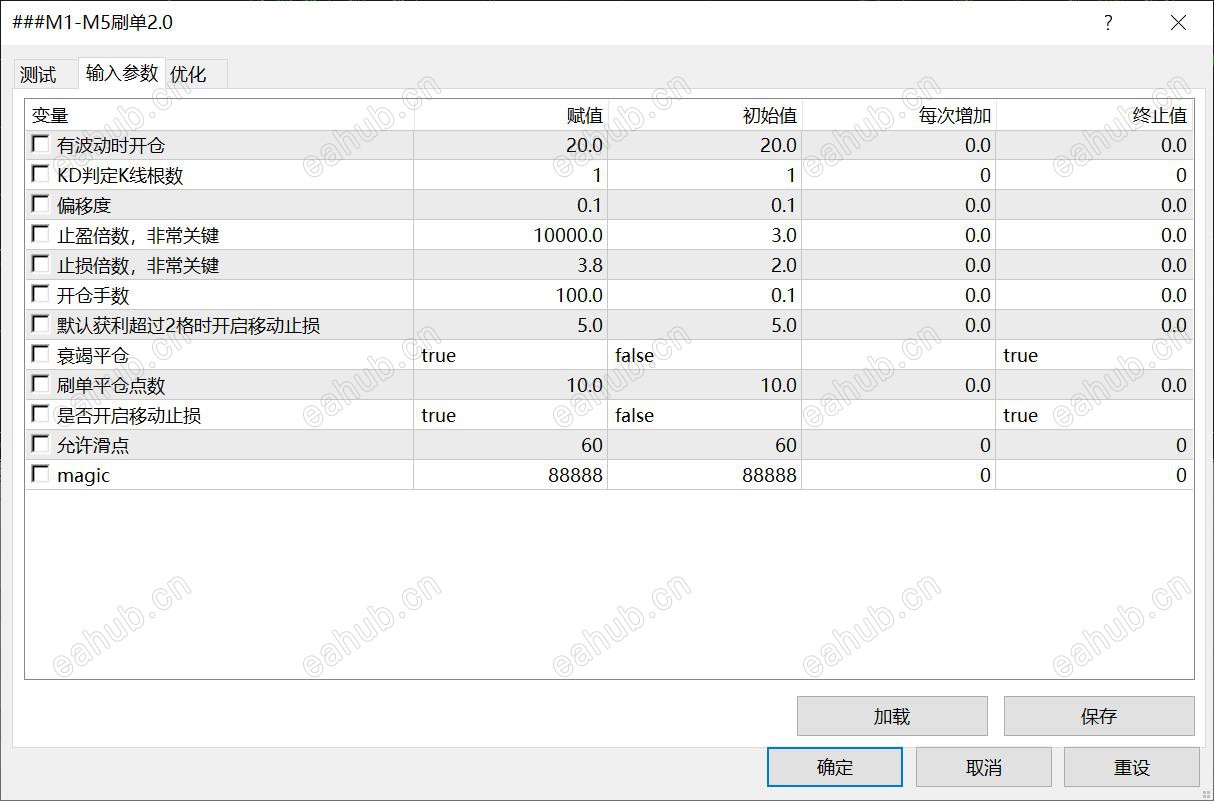Toggle the 允许滑点 checkbox
The width and height of the screenshot is (1214, 801).
click(x=40, y=444)
